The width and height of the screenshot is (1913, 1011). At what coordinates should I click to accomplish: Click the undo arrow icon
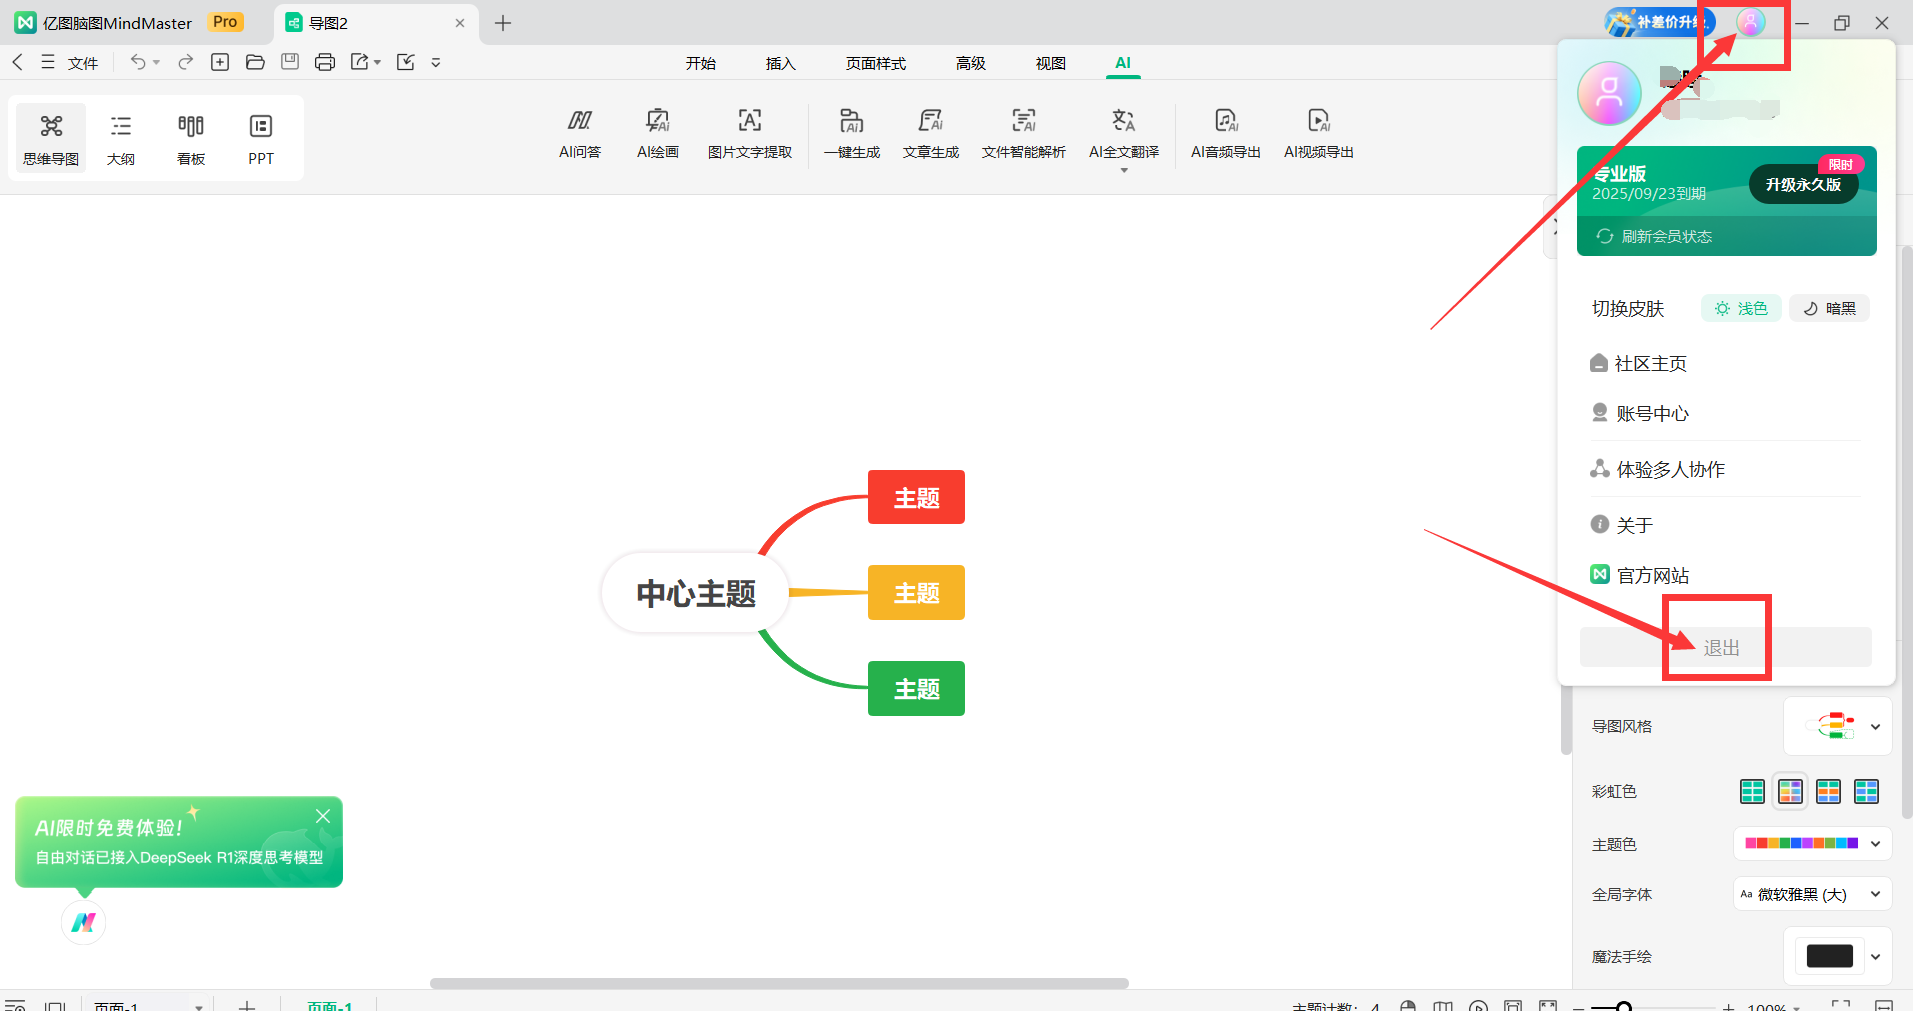138,62
